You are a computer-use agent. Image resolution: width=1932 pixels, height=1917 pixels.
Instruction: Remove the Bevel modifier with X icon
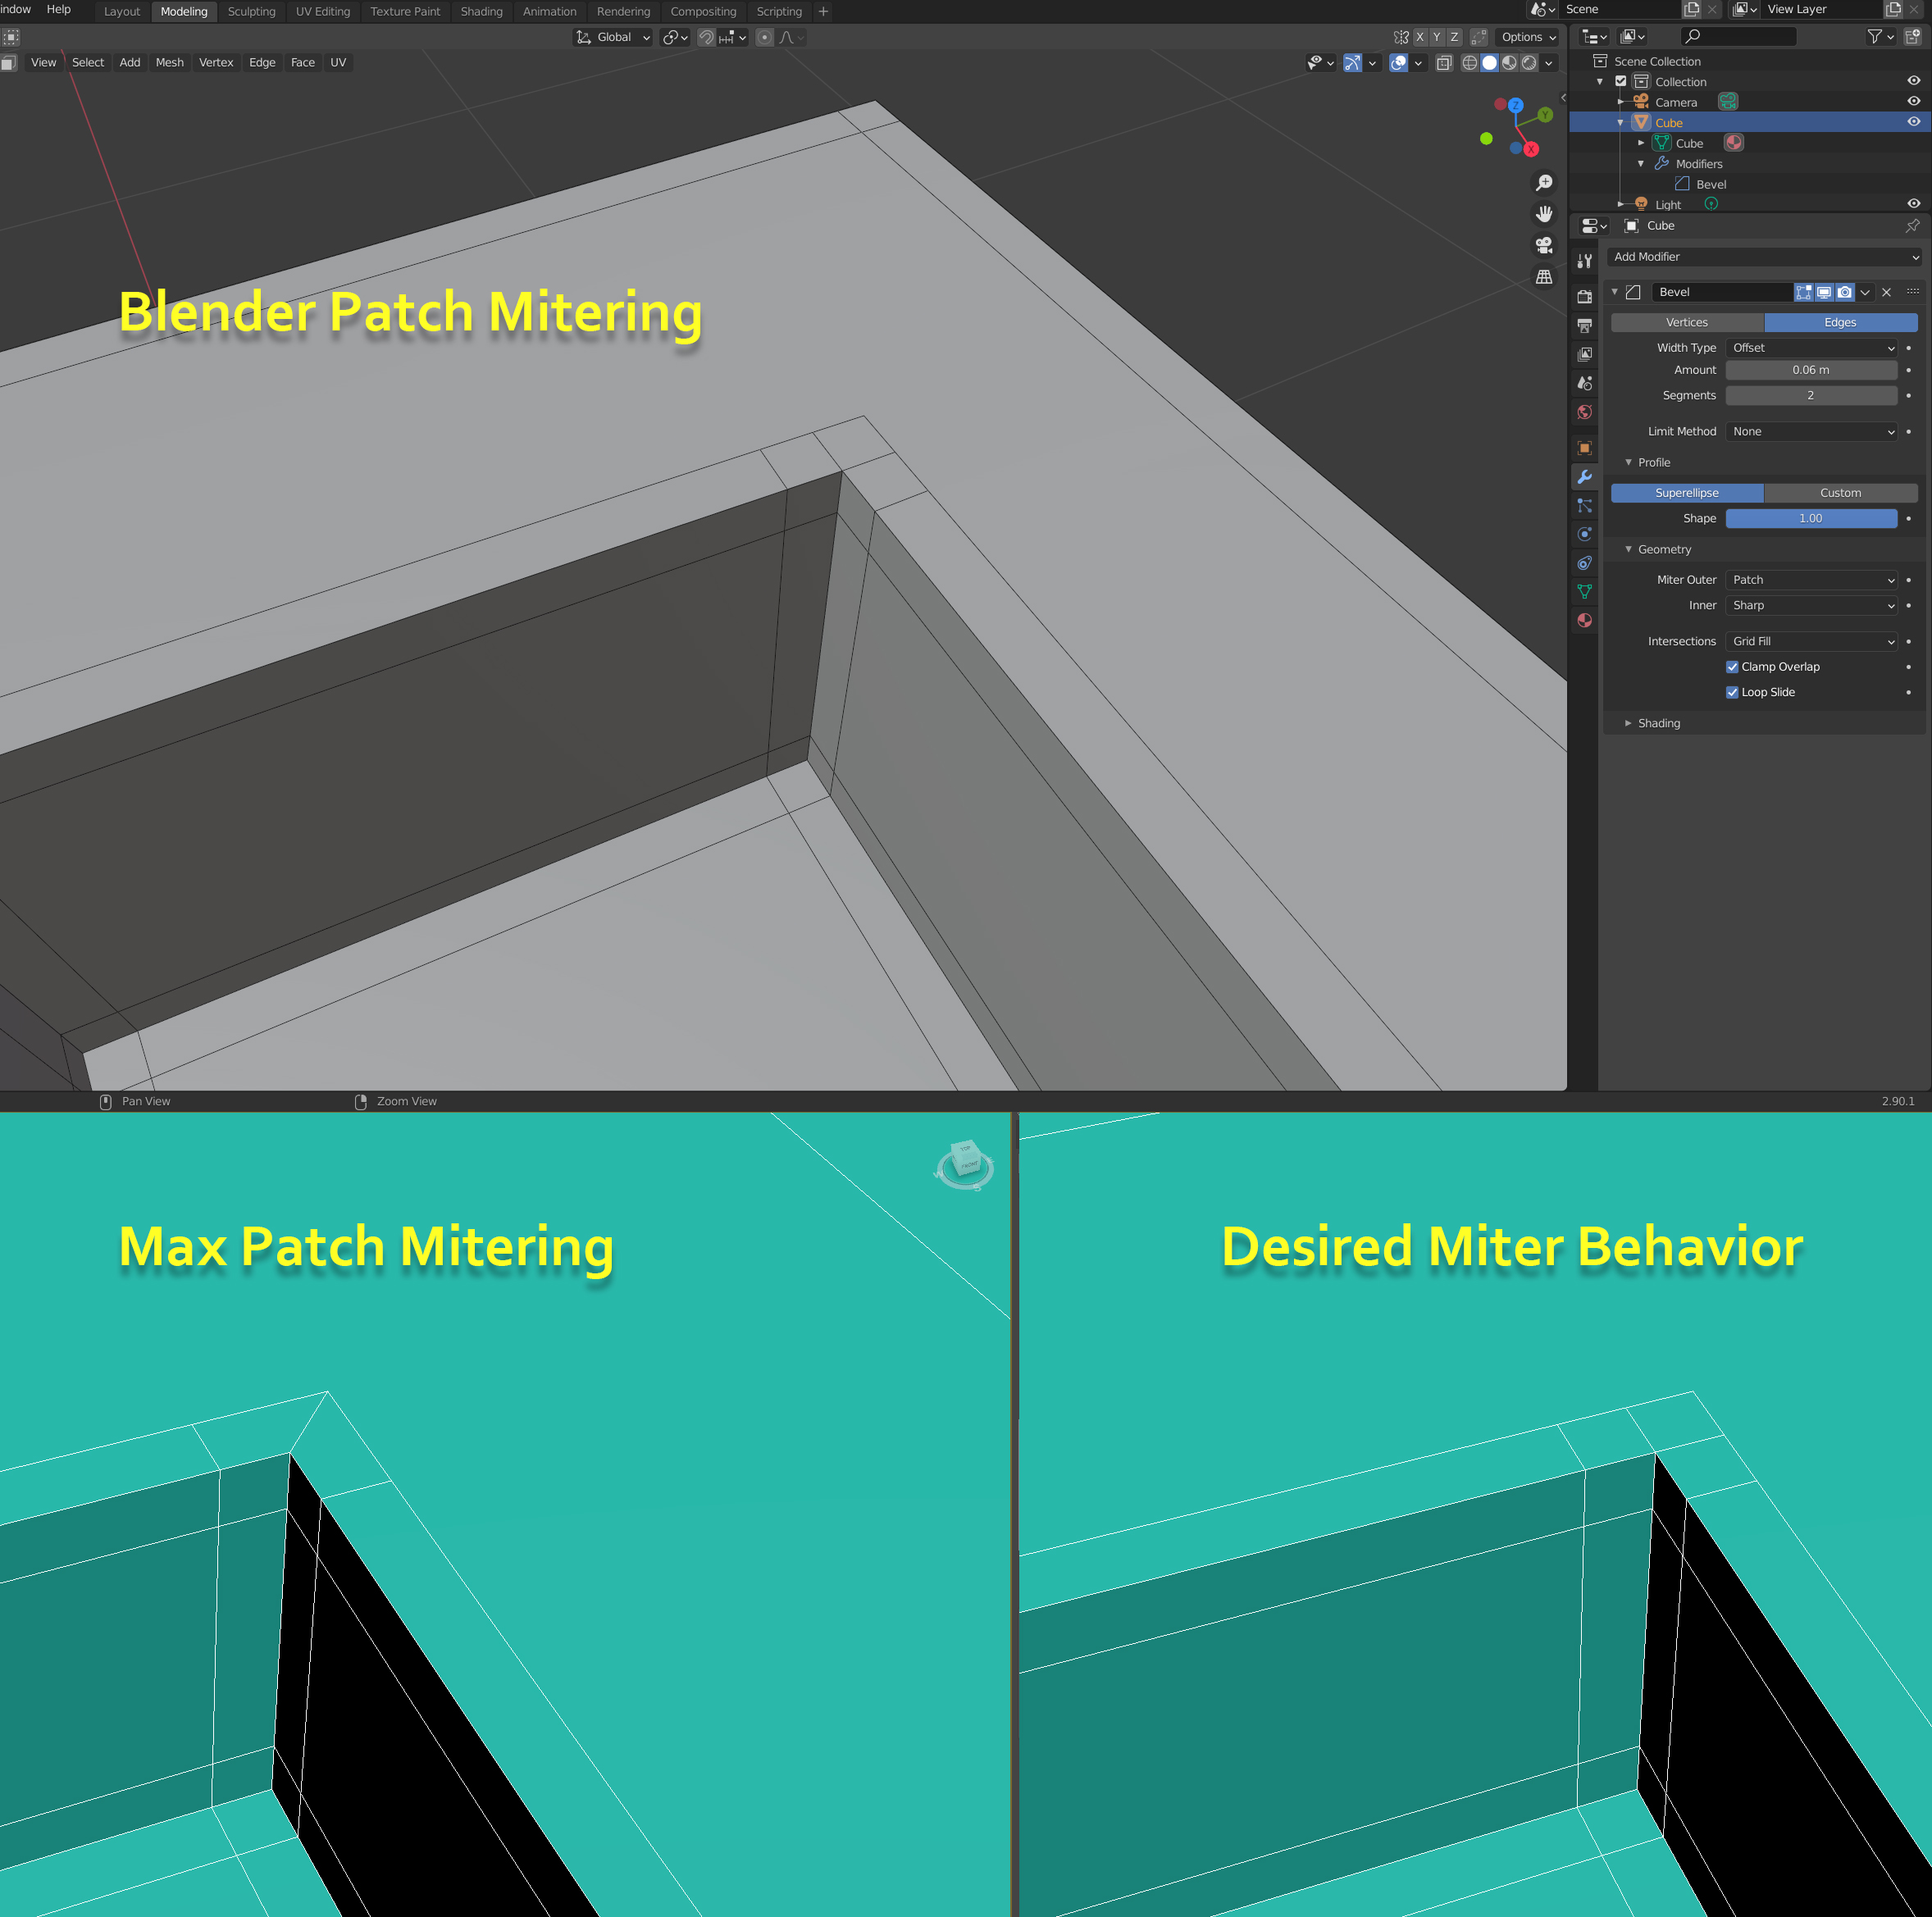click(x=1886, y=292)
